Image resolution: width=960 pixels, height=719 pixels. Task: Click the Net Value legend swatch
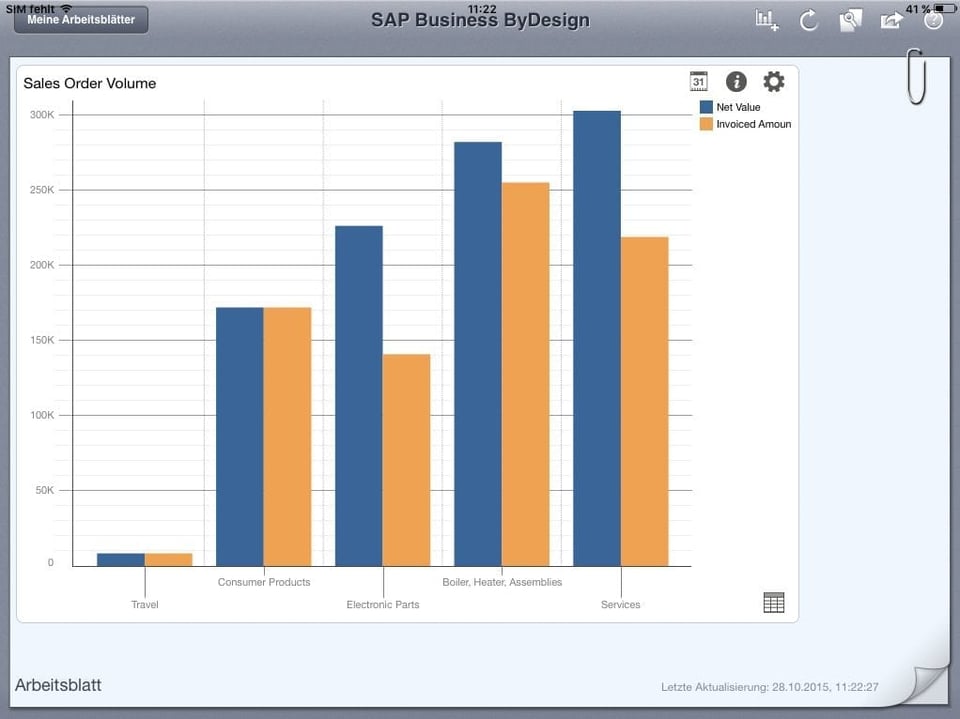pyautogui.click(x=706, y=107)
